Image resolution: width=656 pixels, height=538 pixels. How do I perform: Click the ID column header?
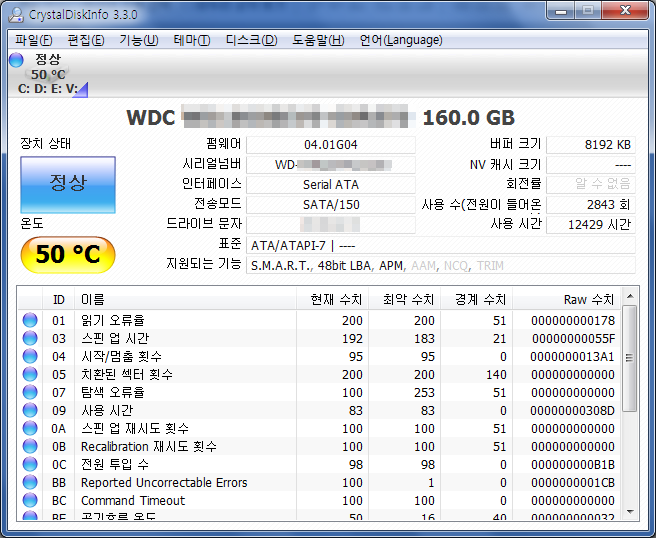59,300
